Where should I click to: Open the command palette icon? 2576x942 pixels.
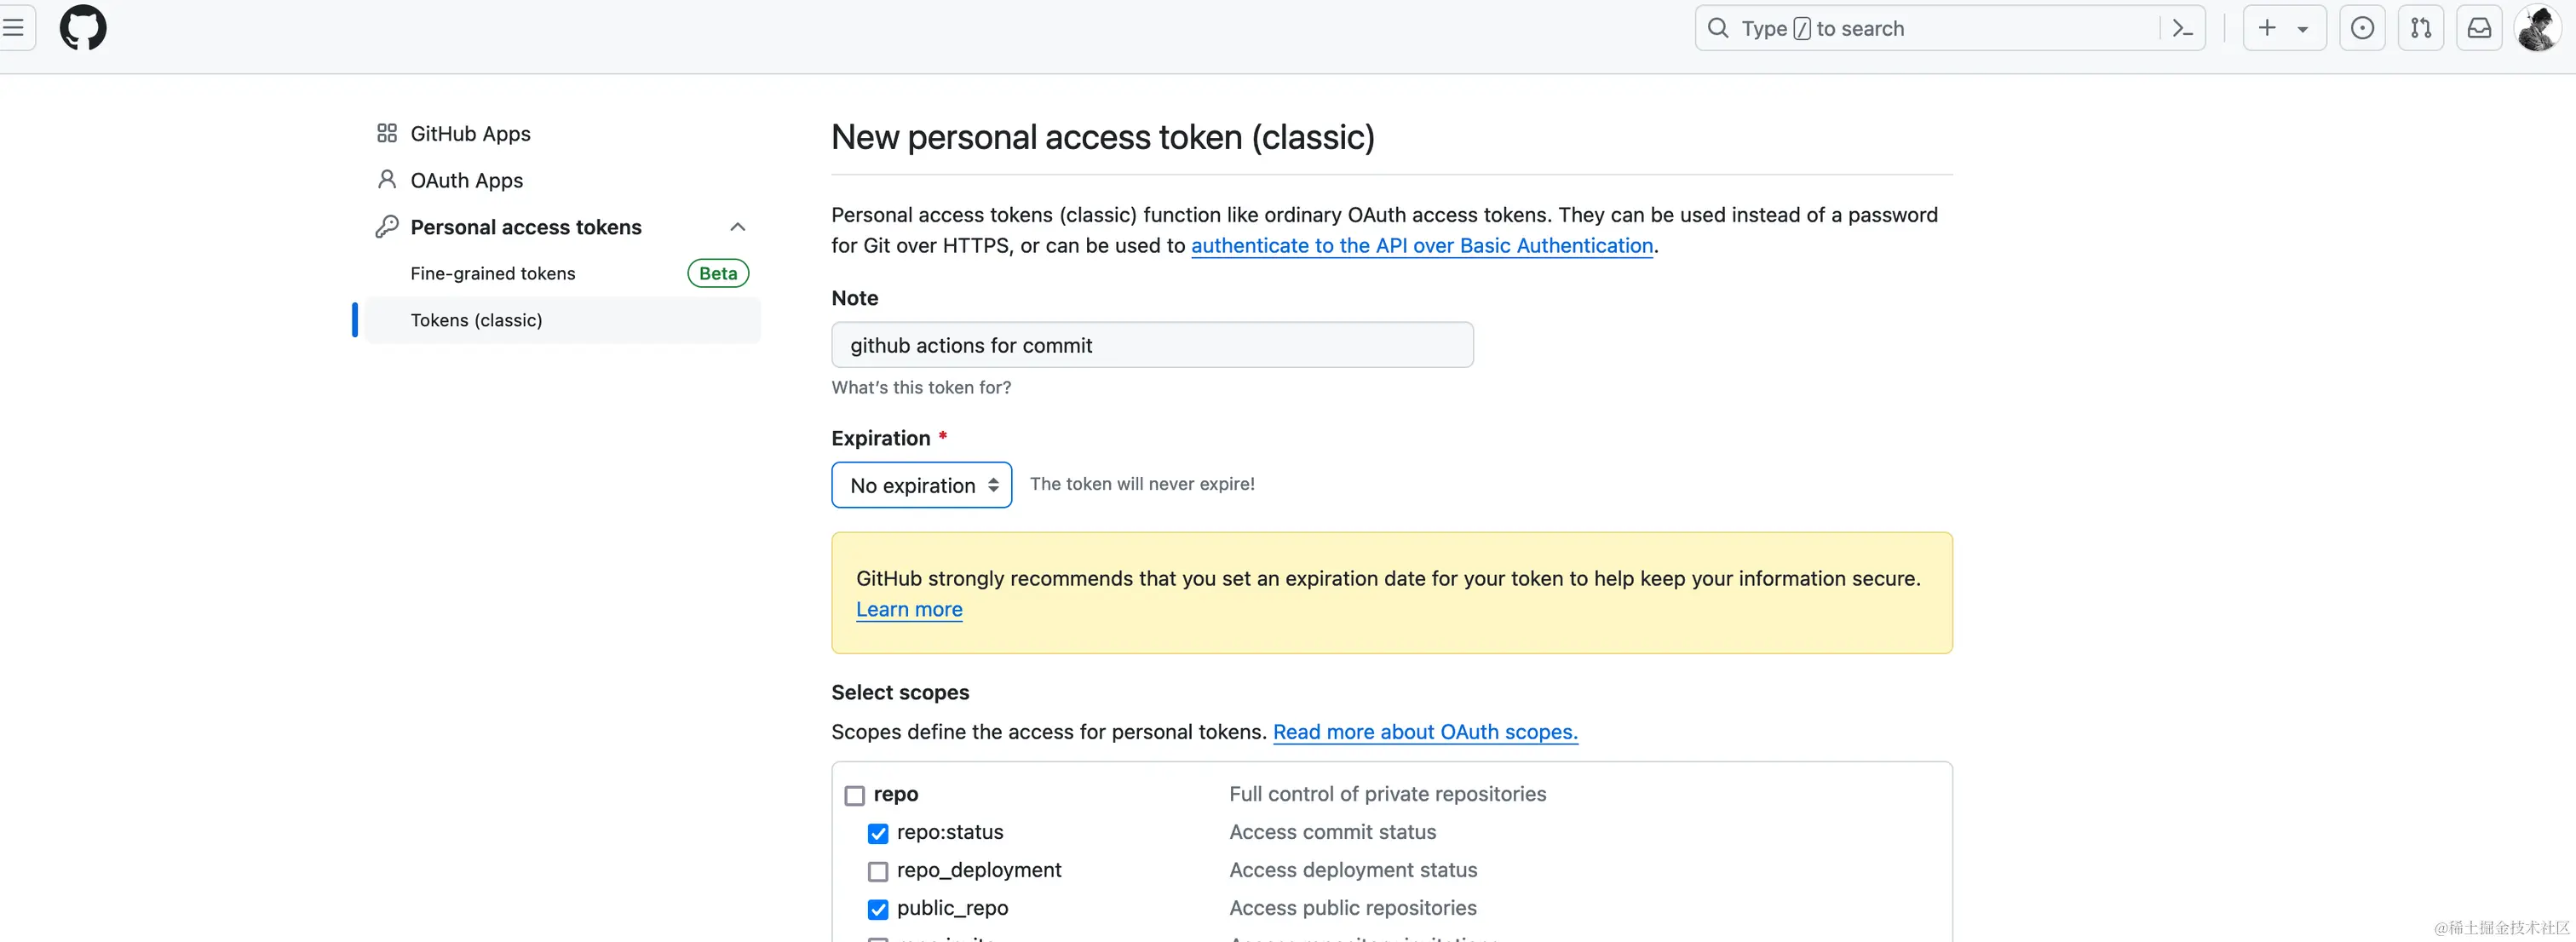coord(2183,29)
